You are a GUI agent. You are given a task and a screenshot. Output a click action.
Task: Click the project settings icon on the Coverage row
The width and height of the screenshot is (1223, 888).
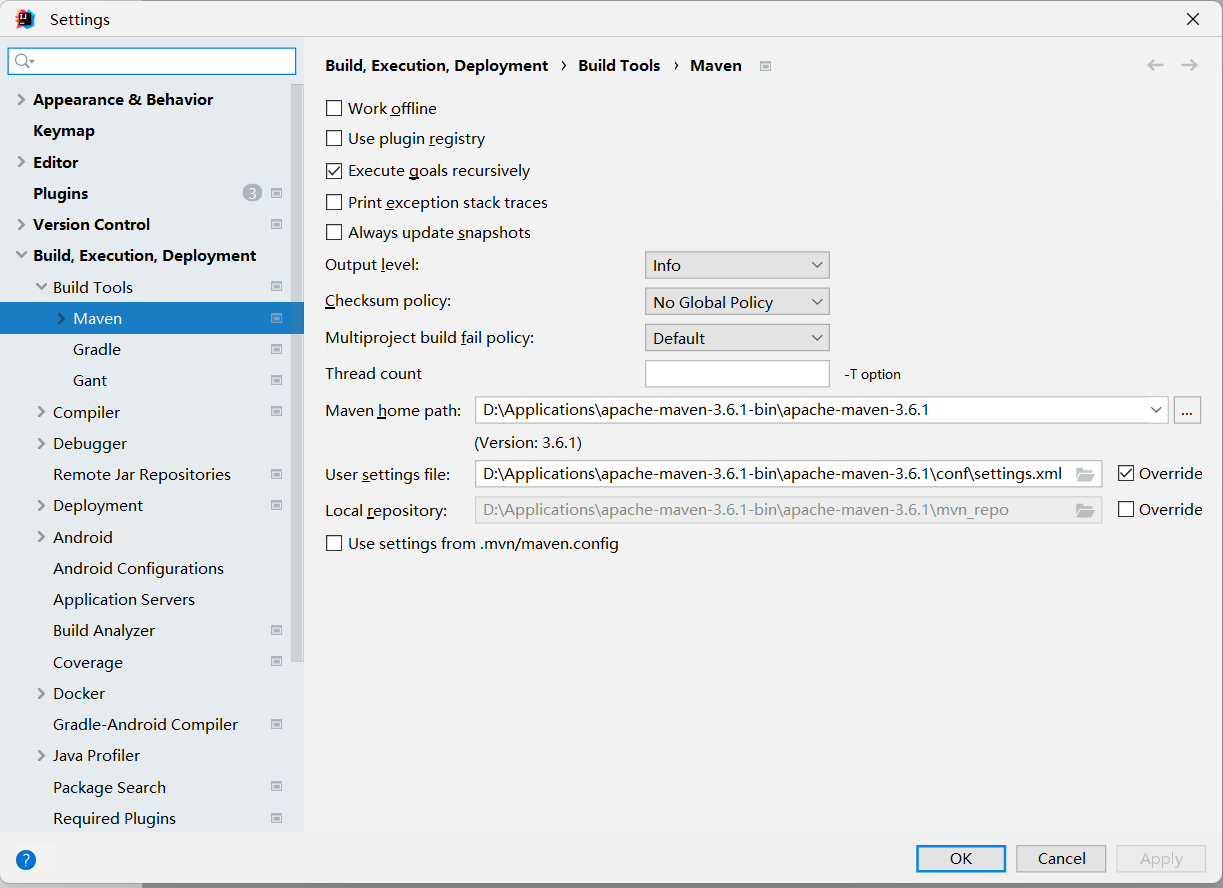click(x=277, y=662)
